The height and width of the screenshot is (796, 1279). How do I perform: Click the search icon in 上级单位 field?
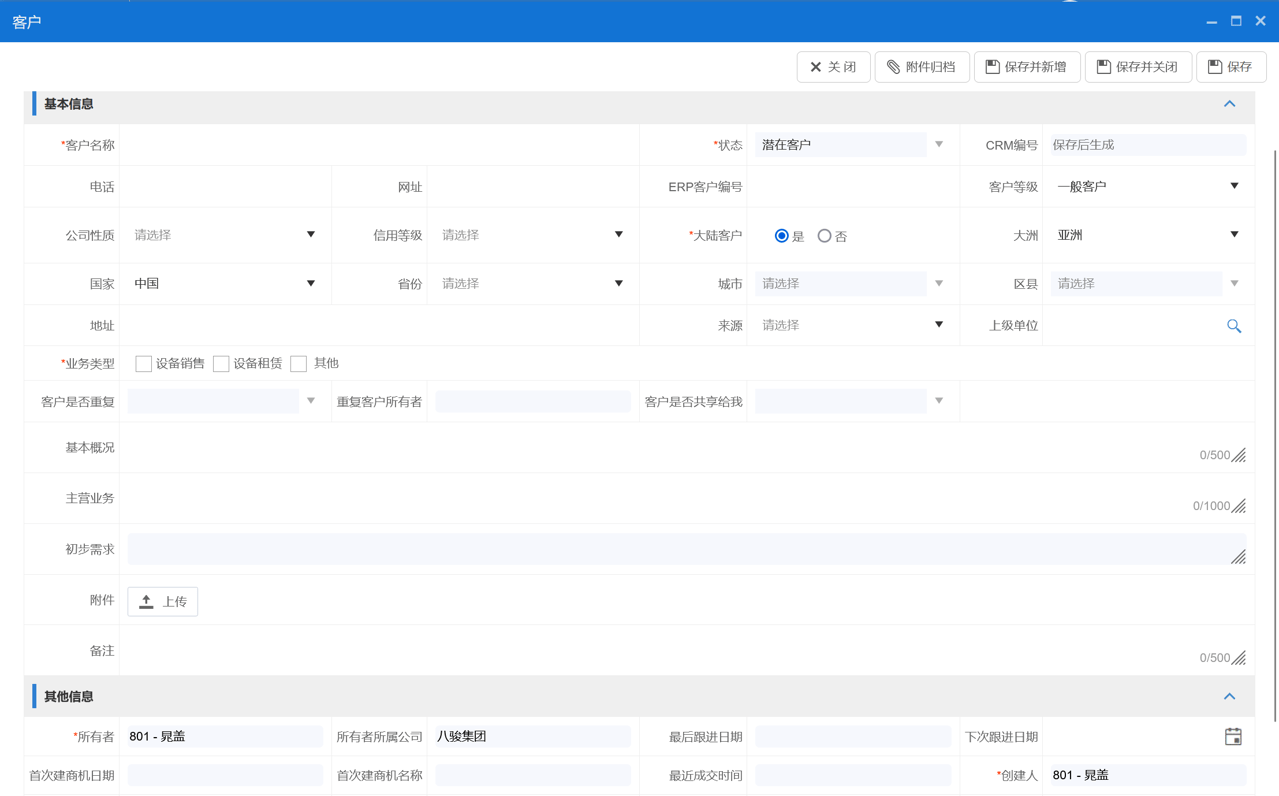pos(1233,326)
